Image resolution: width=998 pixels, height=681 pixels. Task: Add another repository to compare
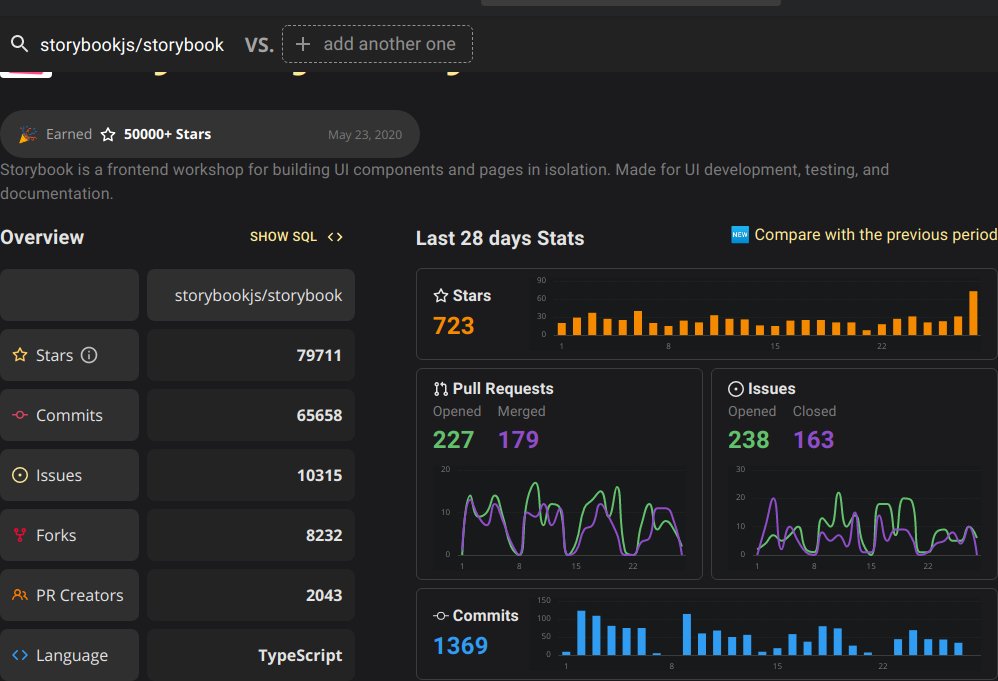click(377, 44)
